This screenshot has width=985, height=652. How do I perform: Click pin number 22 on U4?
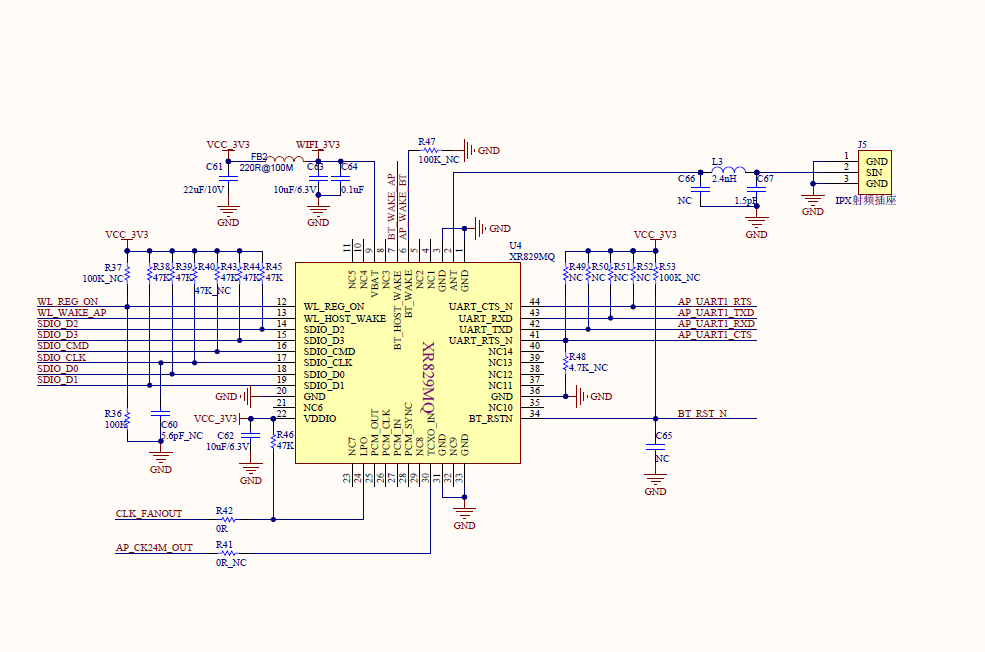[281, 413]
